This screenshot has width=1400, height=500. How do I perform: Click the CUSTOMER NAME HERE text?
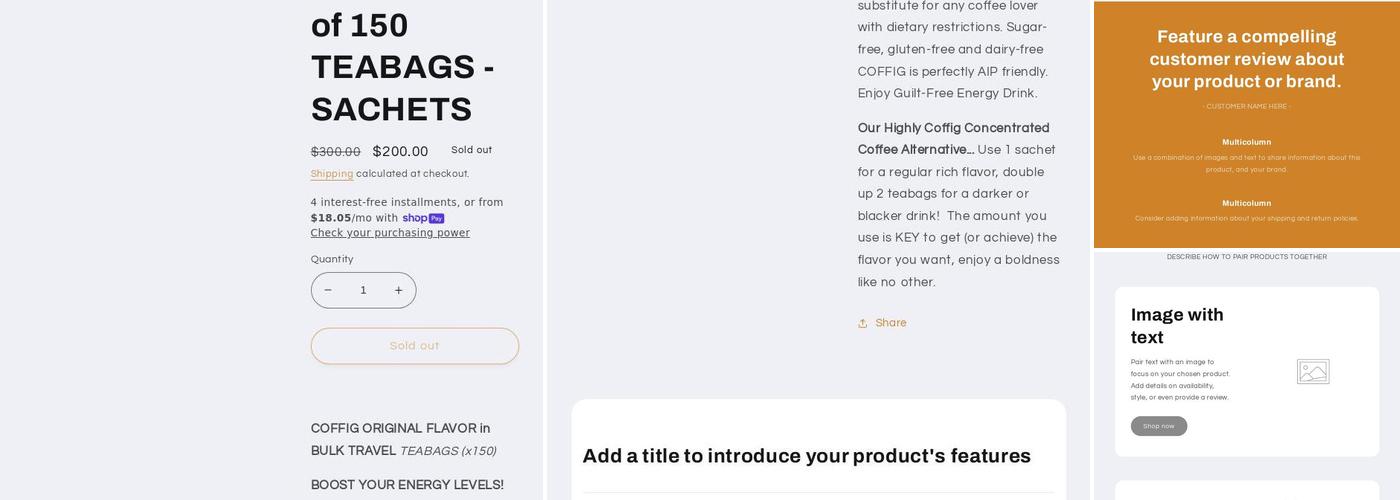tap(1246, 106)
